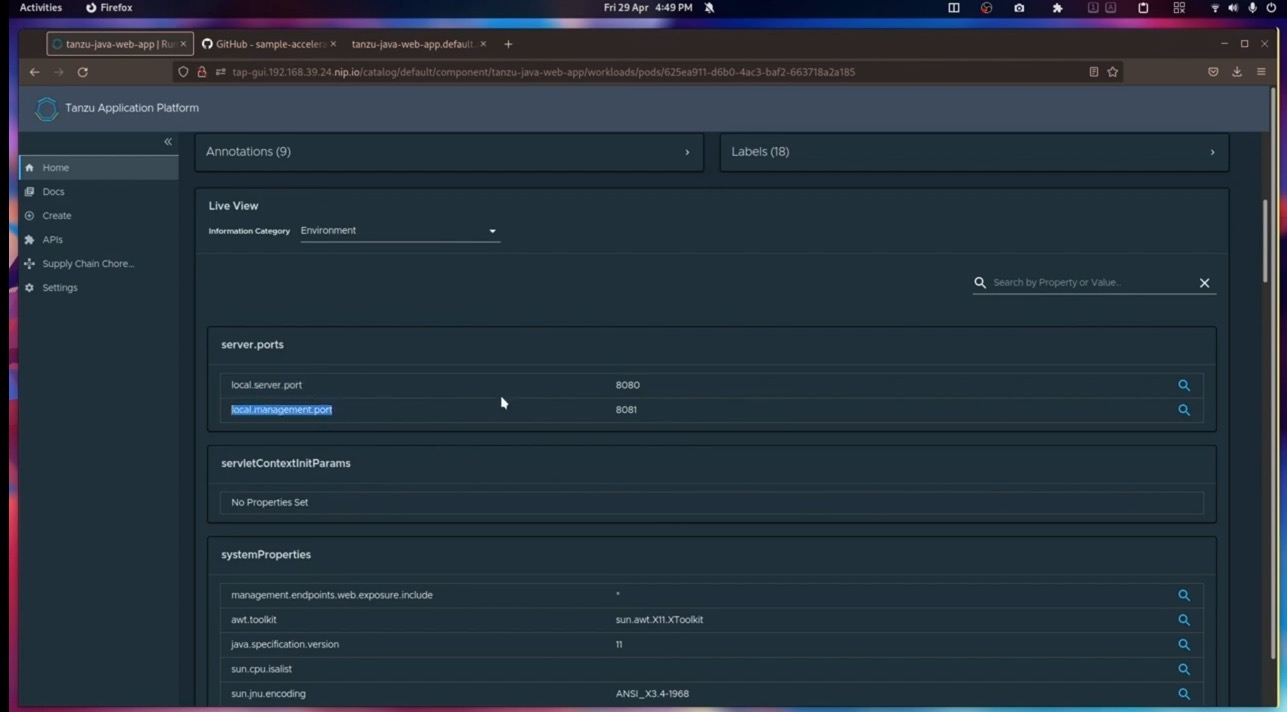This screenshot has width=1287, height=712.
Task: Toggle reader view icon in address bar
Action: [1093, 72]
